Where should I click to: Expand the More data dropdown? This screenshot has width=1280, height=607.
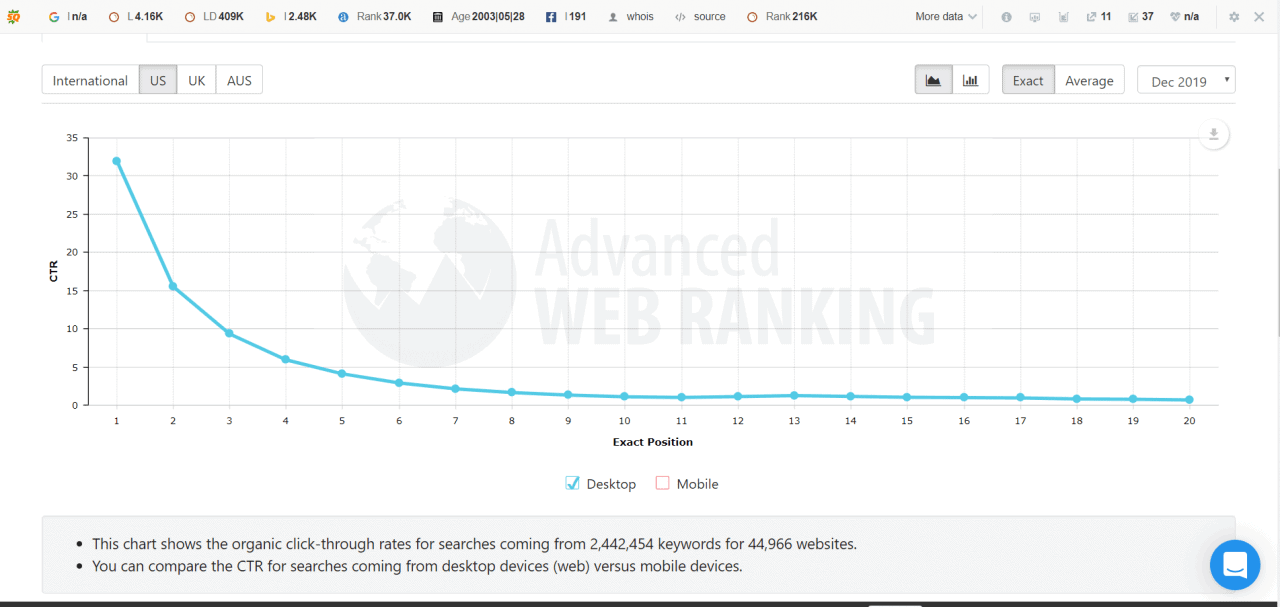click(946, 17)
